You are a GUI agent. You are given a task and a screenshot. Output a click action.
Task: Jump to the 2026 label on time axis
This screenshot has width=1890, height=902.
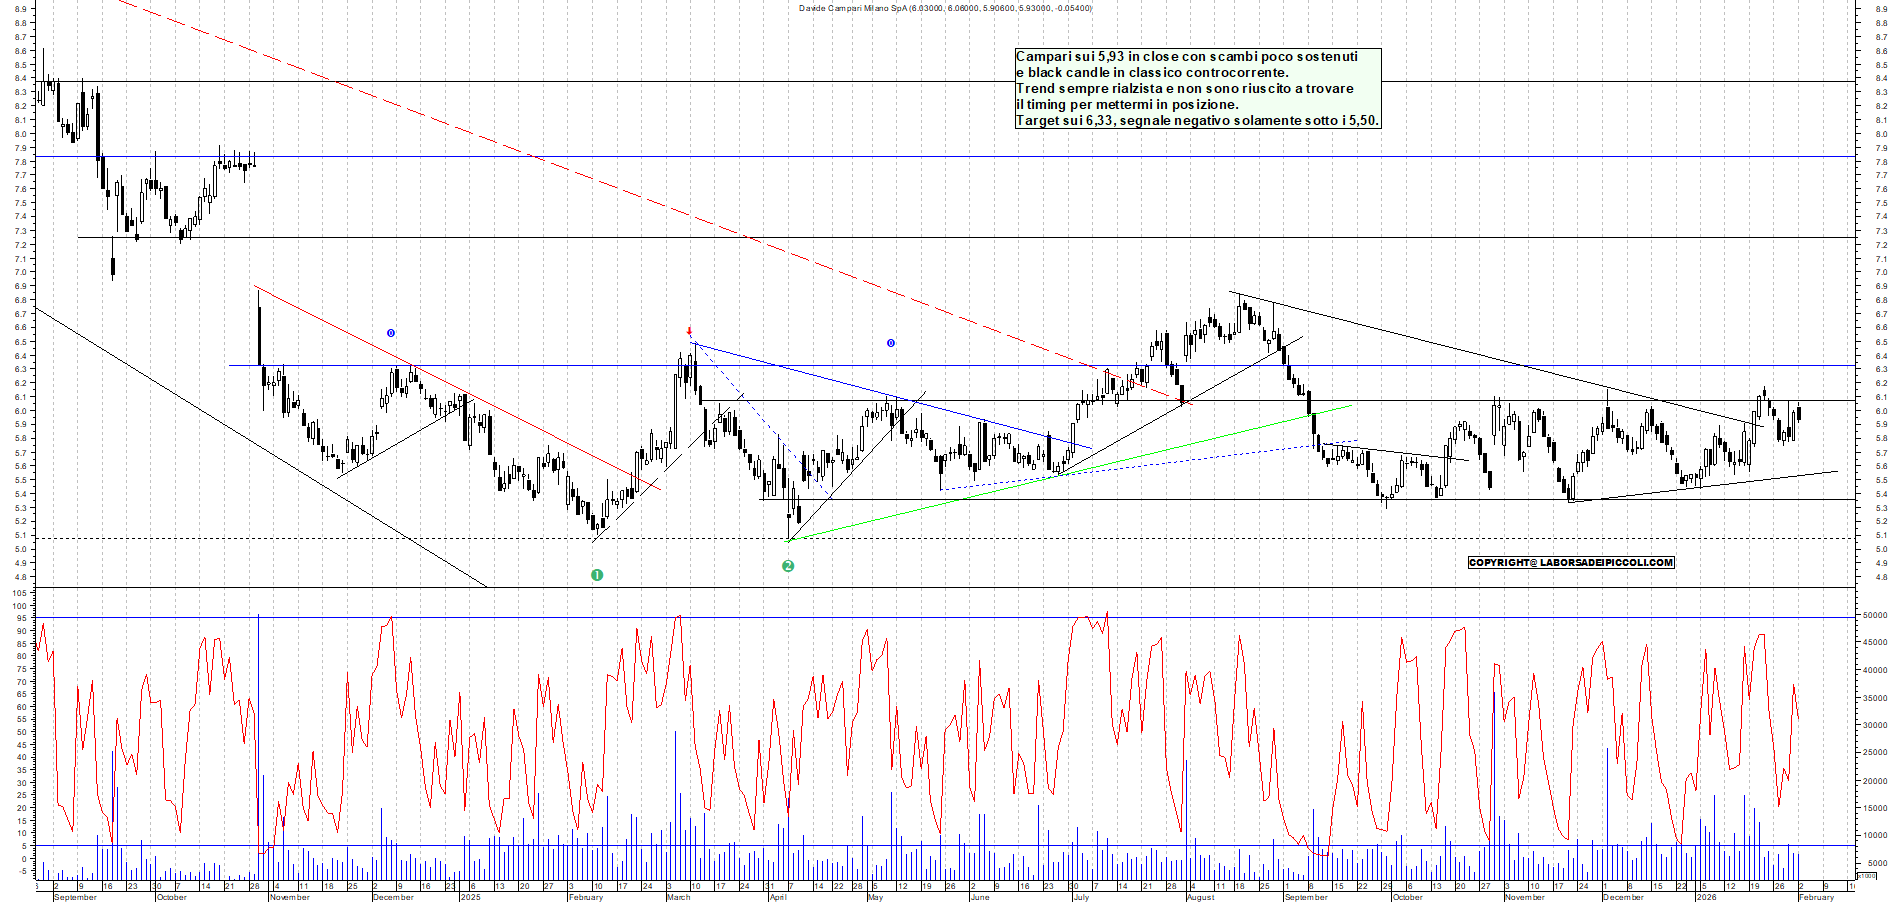point(1706,897)
